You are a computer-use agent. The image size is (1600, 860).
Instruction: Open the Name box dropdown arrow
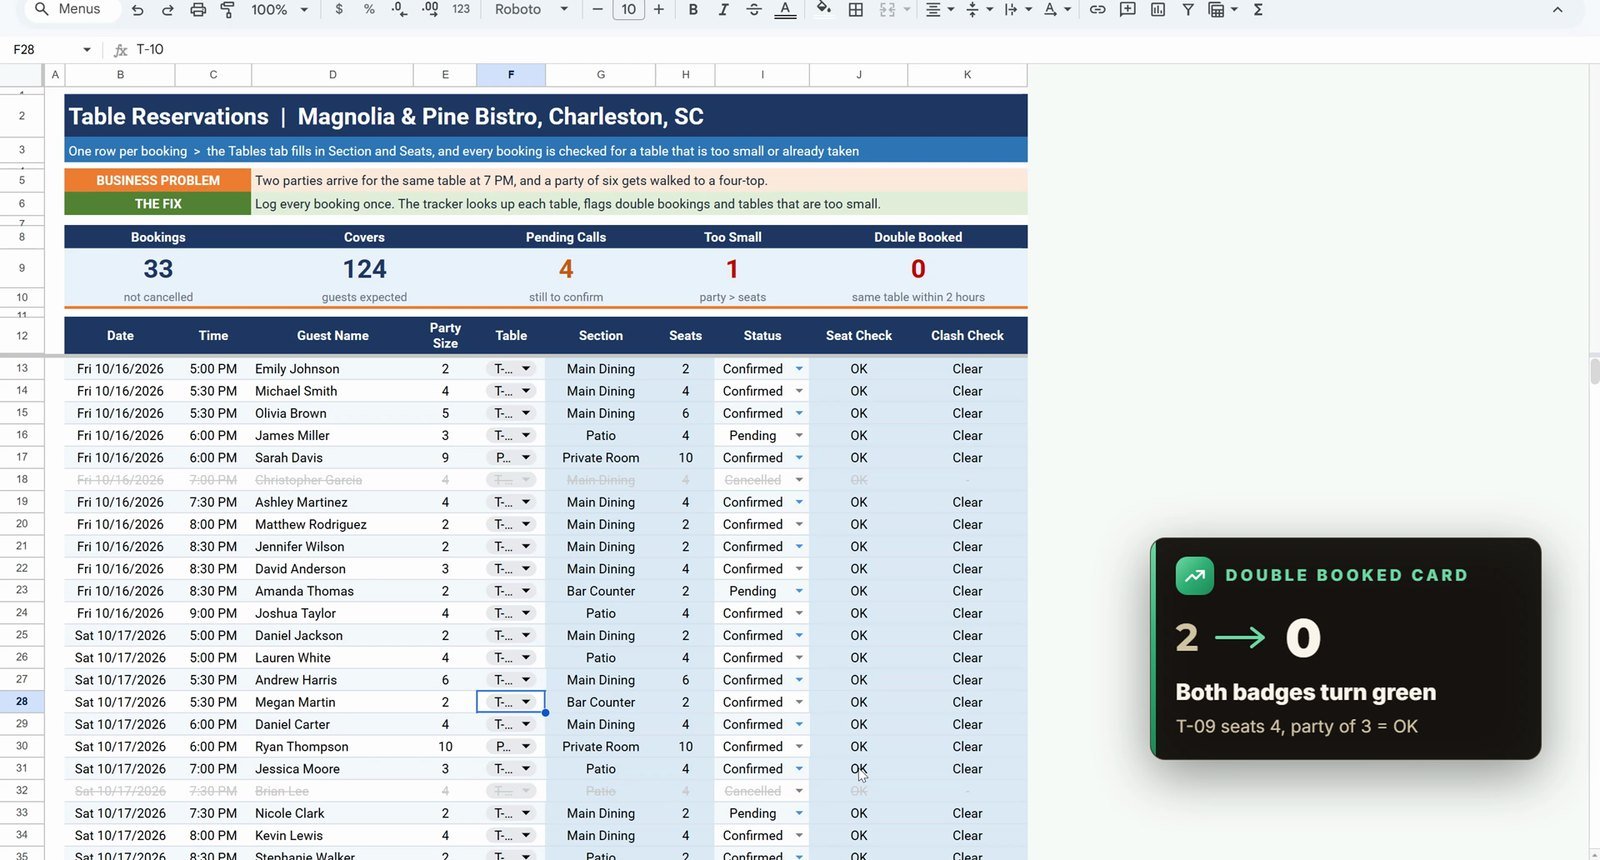tap(87, 49)
